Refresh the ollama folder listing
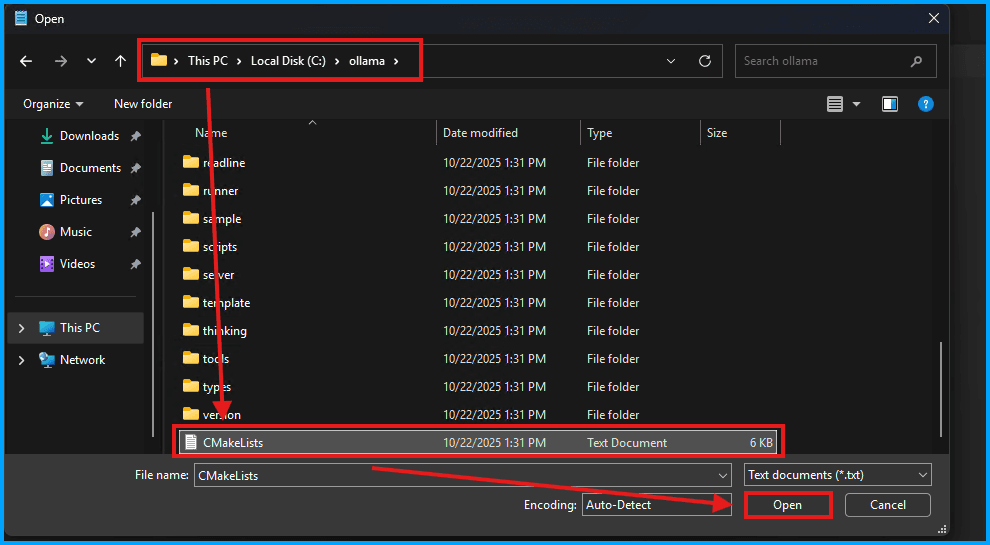 coord(705,61)
